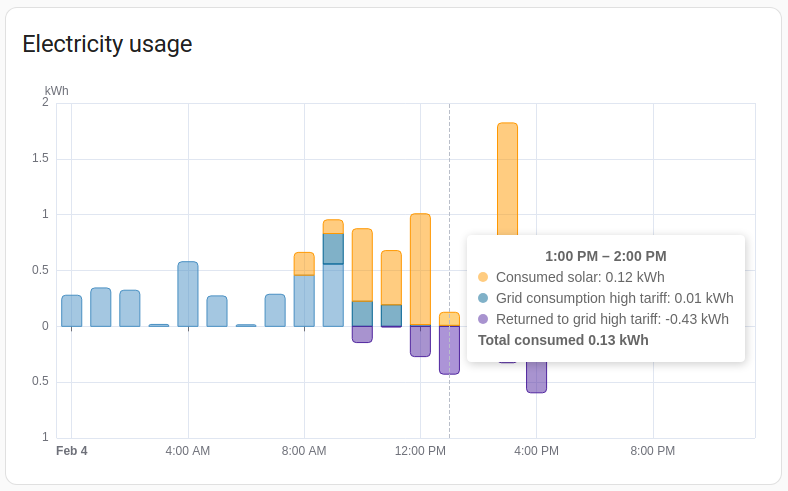Click the blue Grid consumption tooltip dot
The height and width of the screenshot is (491, 788).
pyautogui.click(x=484, y=298)
